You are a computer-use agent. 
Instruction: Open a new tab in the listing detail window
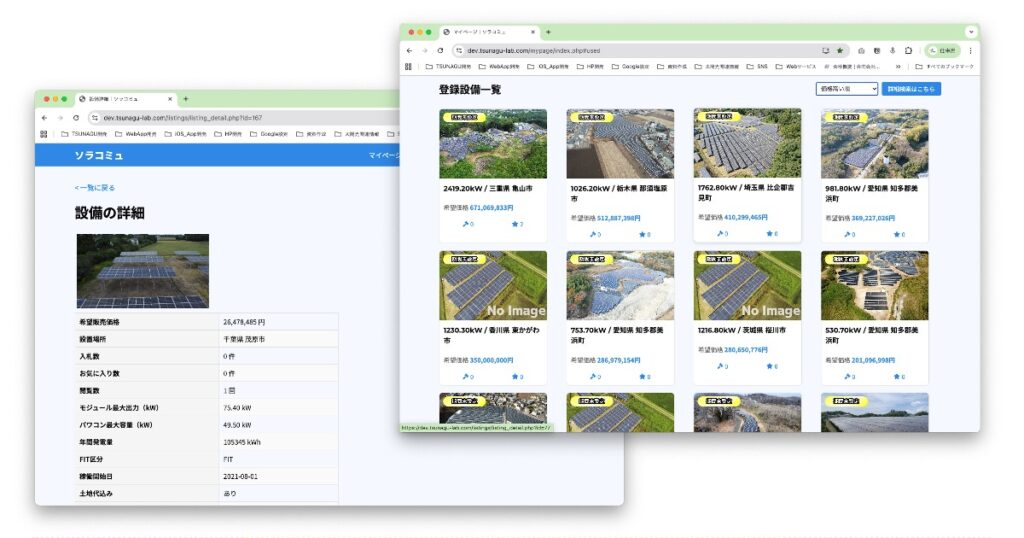[184, 99]
